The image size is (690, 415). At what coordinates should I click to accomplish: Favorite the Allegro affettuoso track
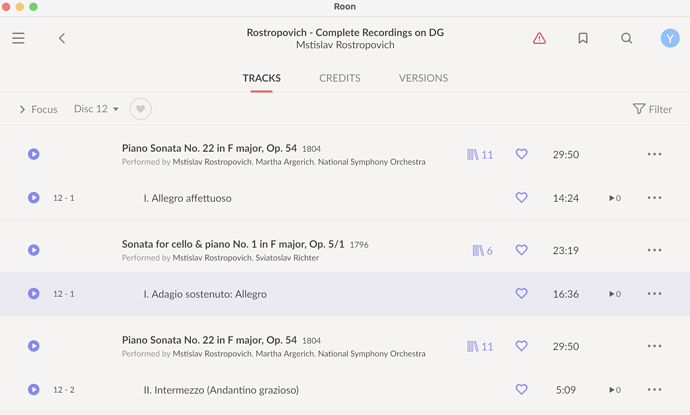pyautogui.click(x=521, y=198)
